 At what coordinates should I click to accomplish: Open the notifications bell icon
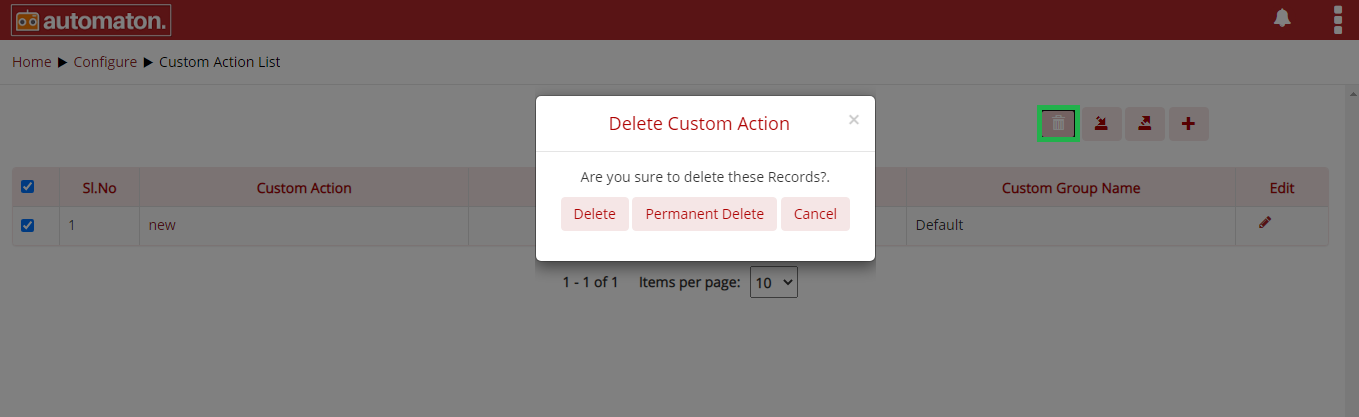[x=1282, y=18]
